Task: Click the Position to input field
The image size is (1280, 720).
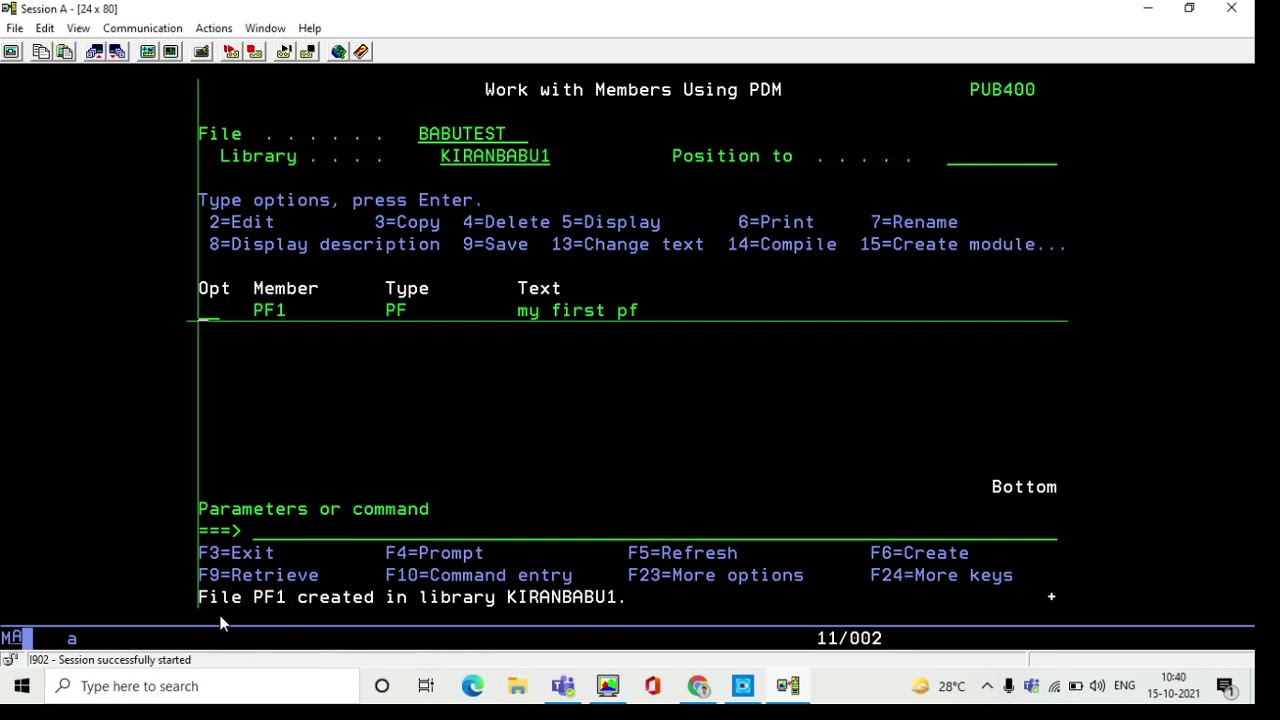Action: [1002, 156]
